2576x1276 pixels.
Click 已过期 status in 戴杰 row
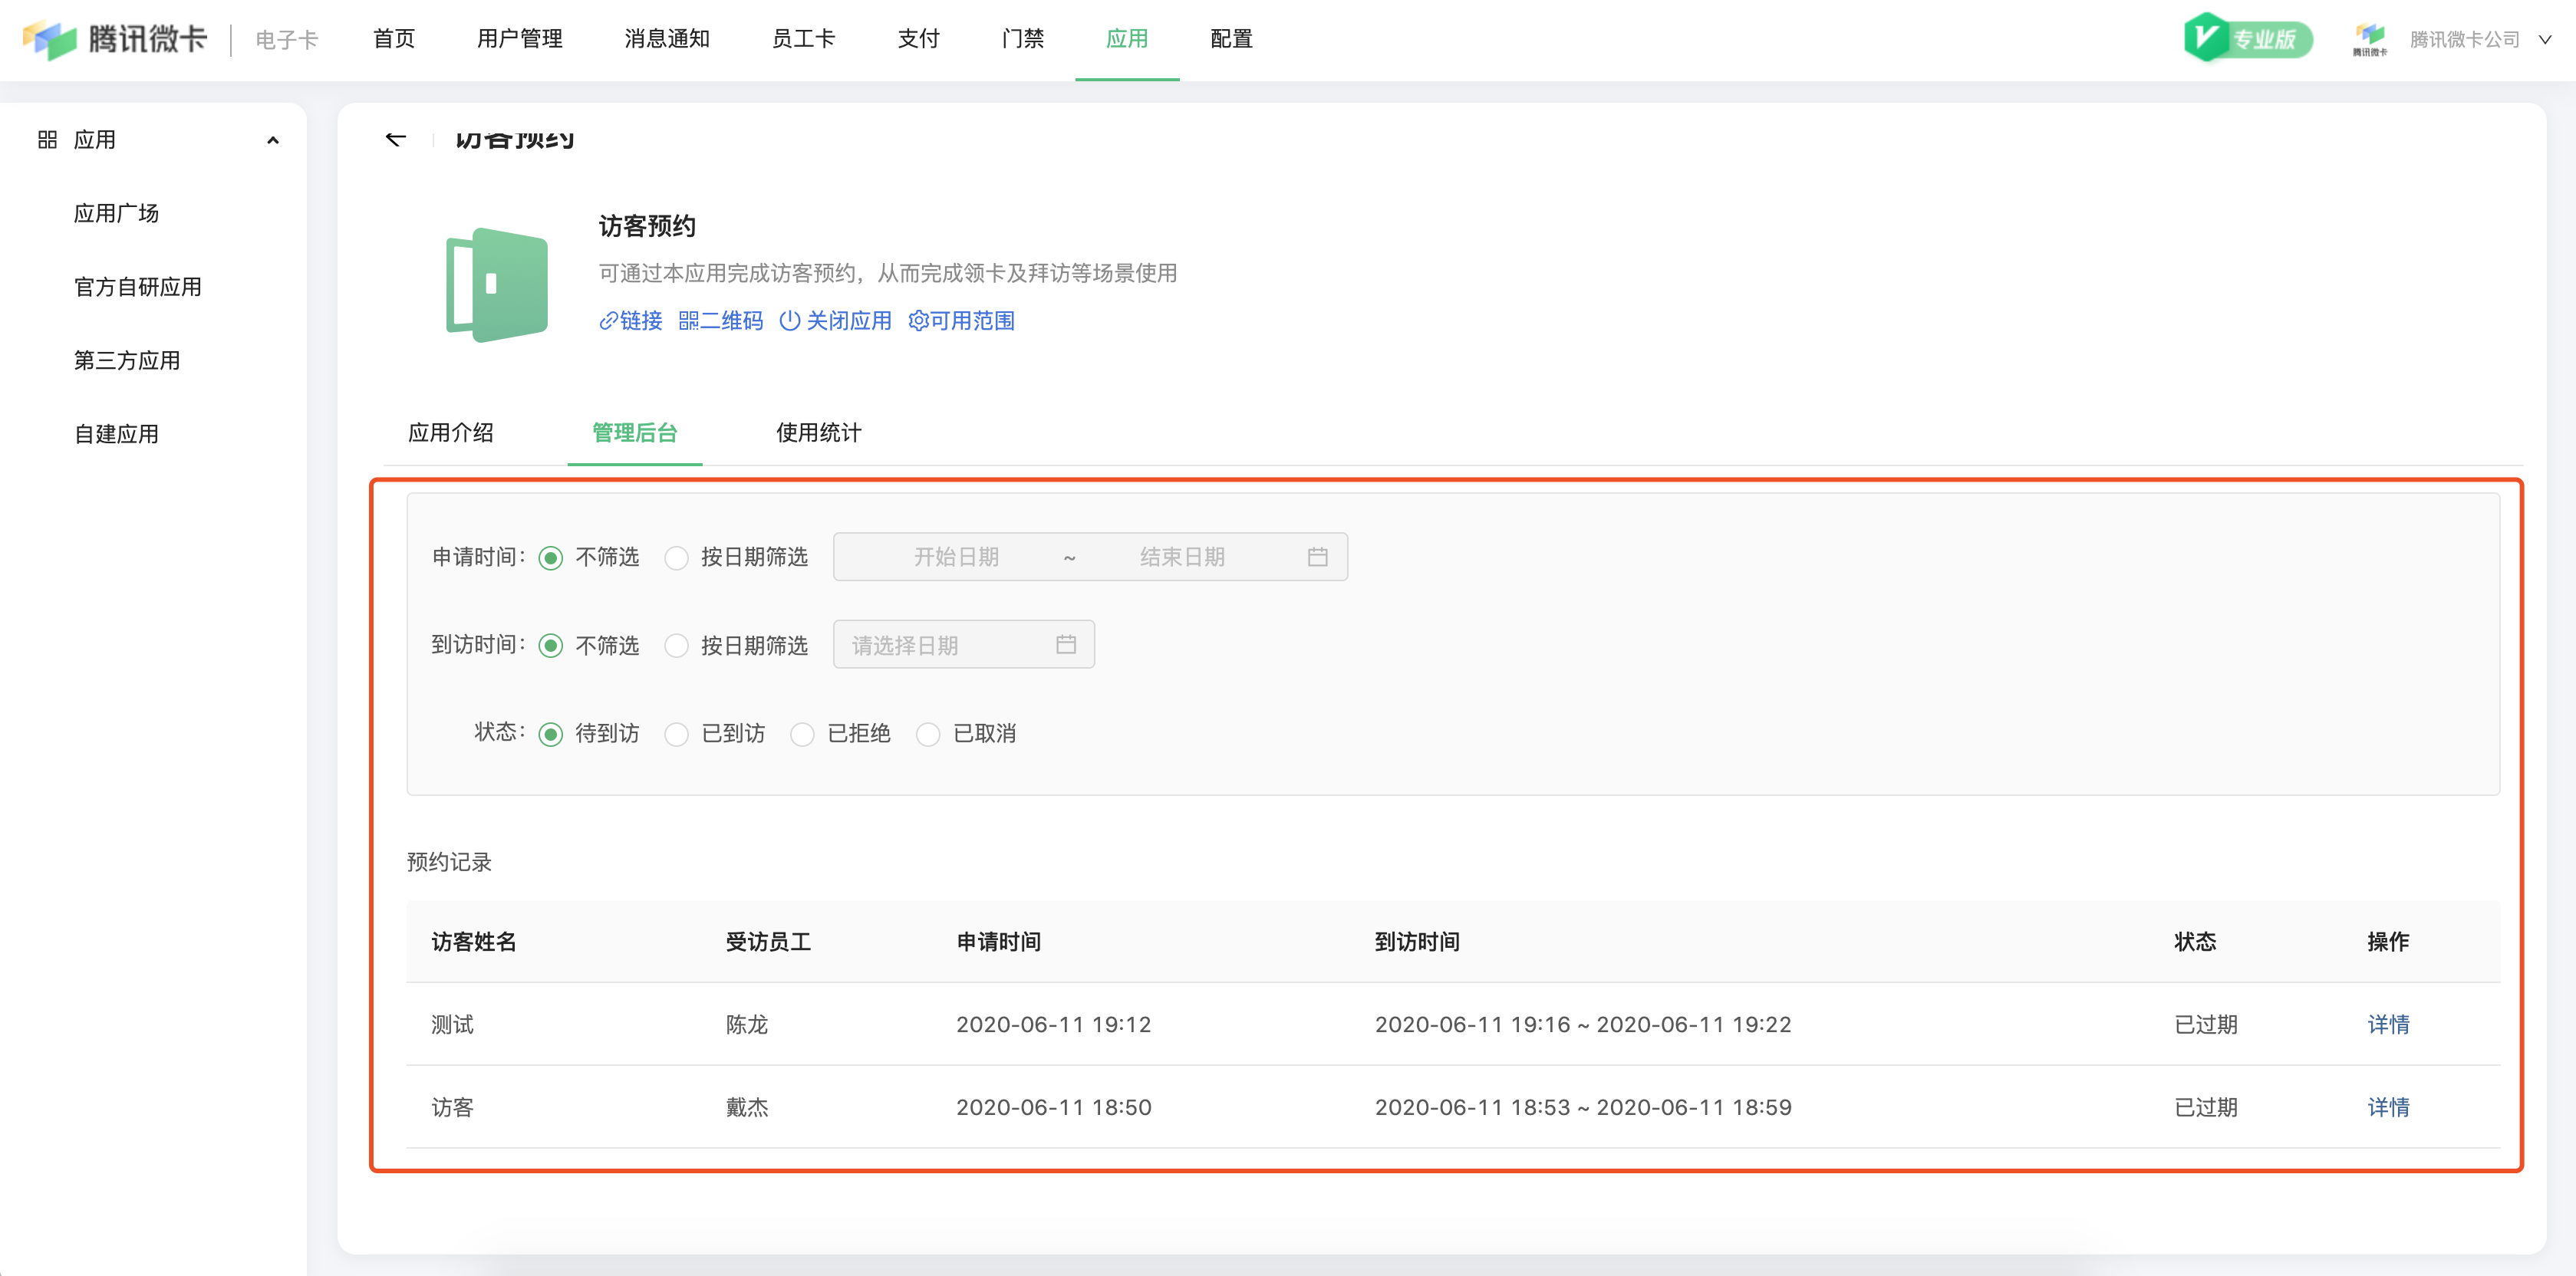pos(2206,1107)
